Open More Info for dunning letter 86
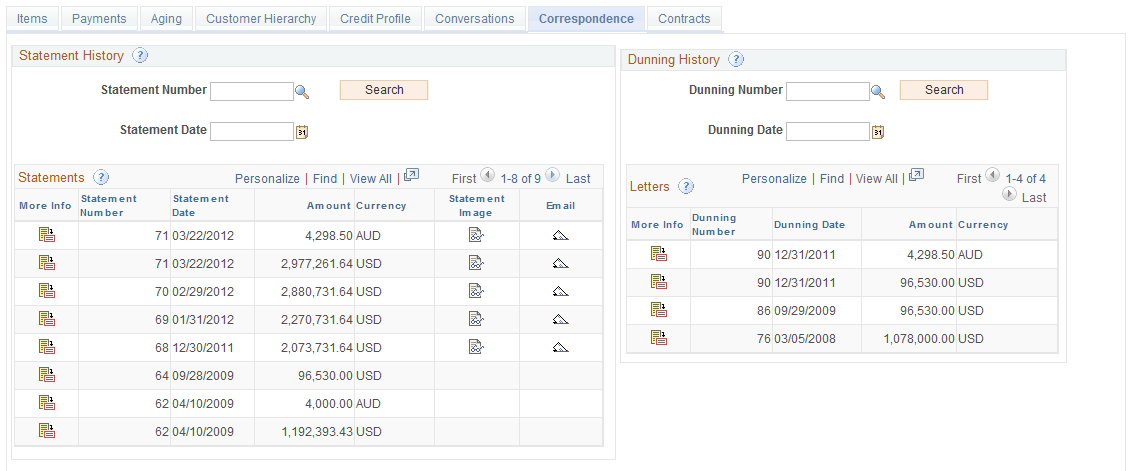Image resolution: width=1140 pixels, height=471 pixels. click(x=659, y=310)
